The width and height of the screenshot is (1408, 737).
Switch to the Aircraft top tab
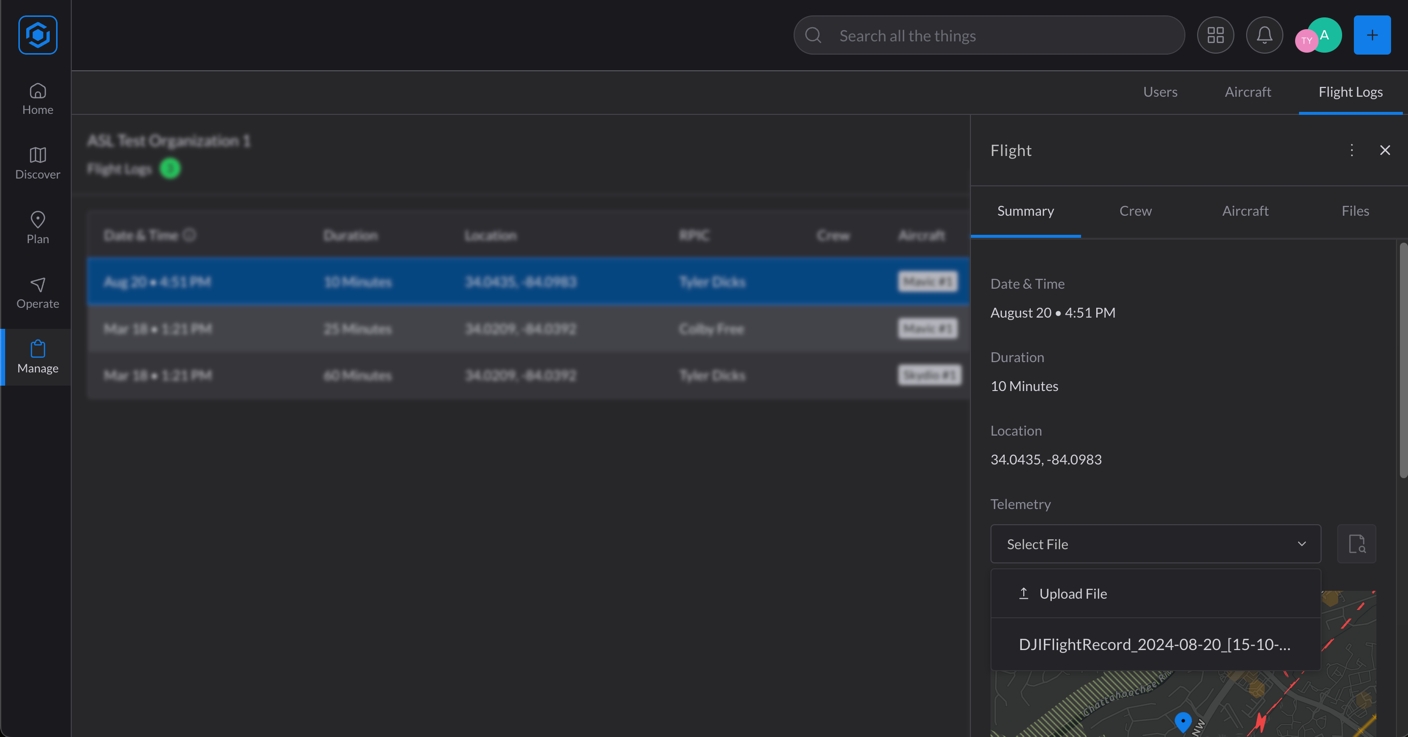(x=1247, y=92)
